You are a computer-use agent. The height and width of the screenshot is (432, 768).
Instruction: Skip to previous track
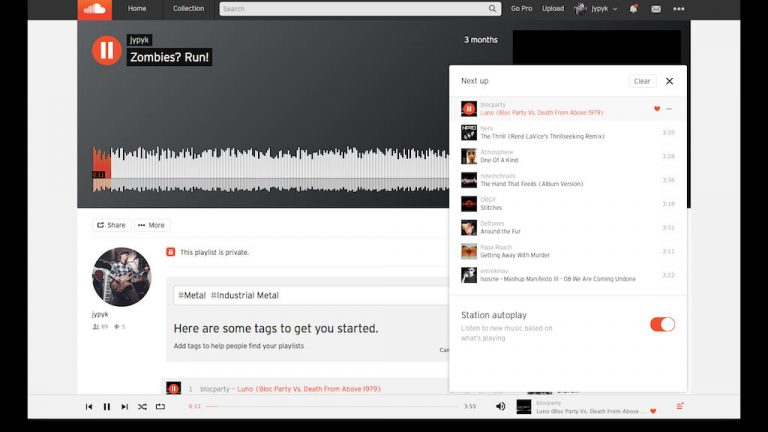click(89, 407)
